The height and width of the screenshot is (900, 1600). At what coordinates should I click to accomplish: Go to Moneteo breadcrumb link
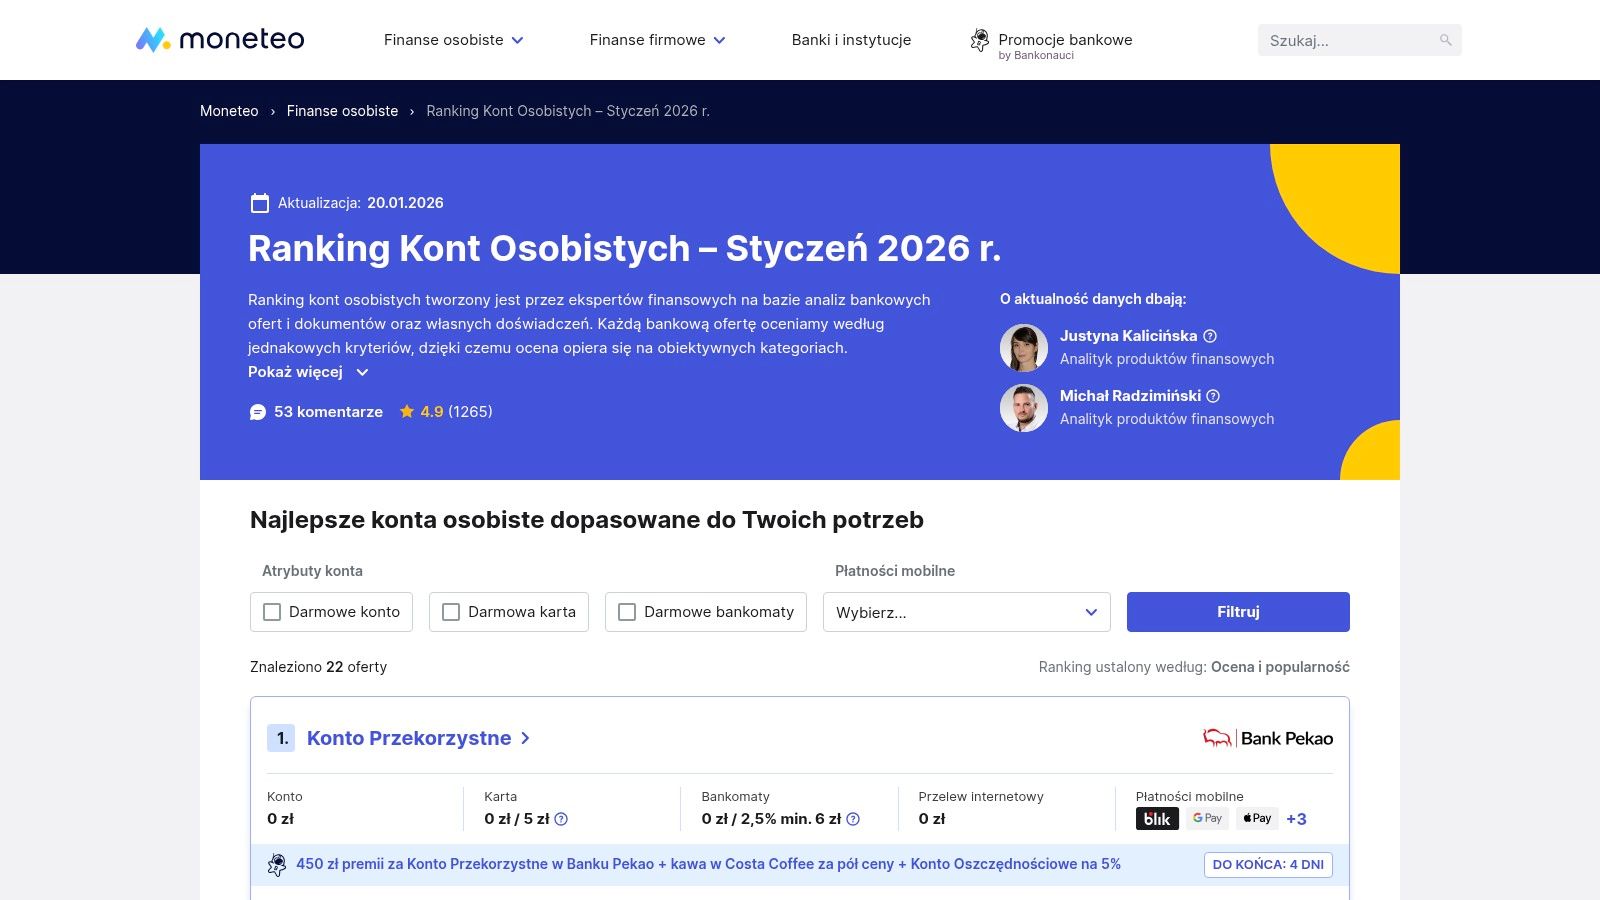229,111
